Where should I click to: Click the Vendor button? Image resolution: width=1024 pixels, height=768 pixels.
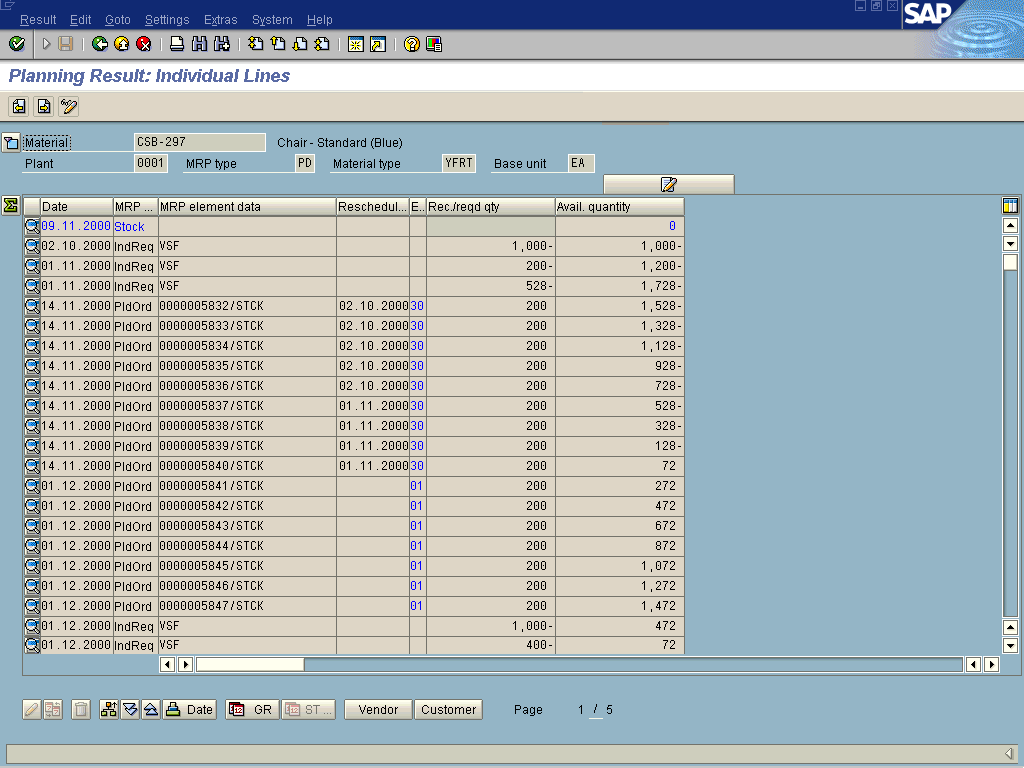point(378,709)
